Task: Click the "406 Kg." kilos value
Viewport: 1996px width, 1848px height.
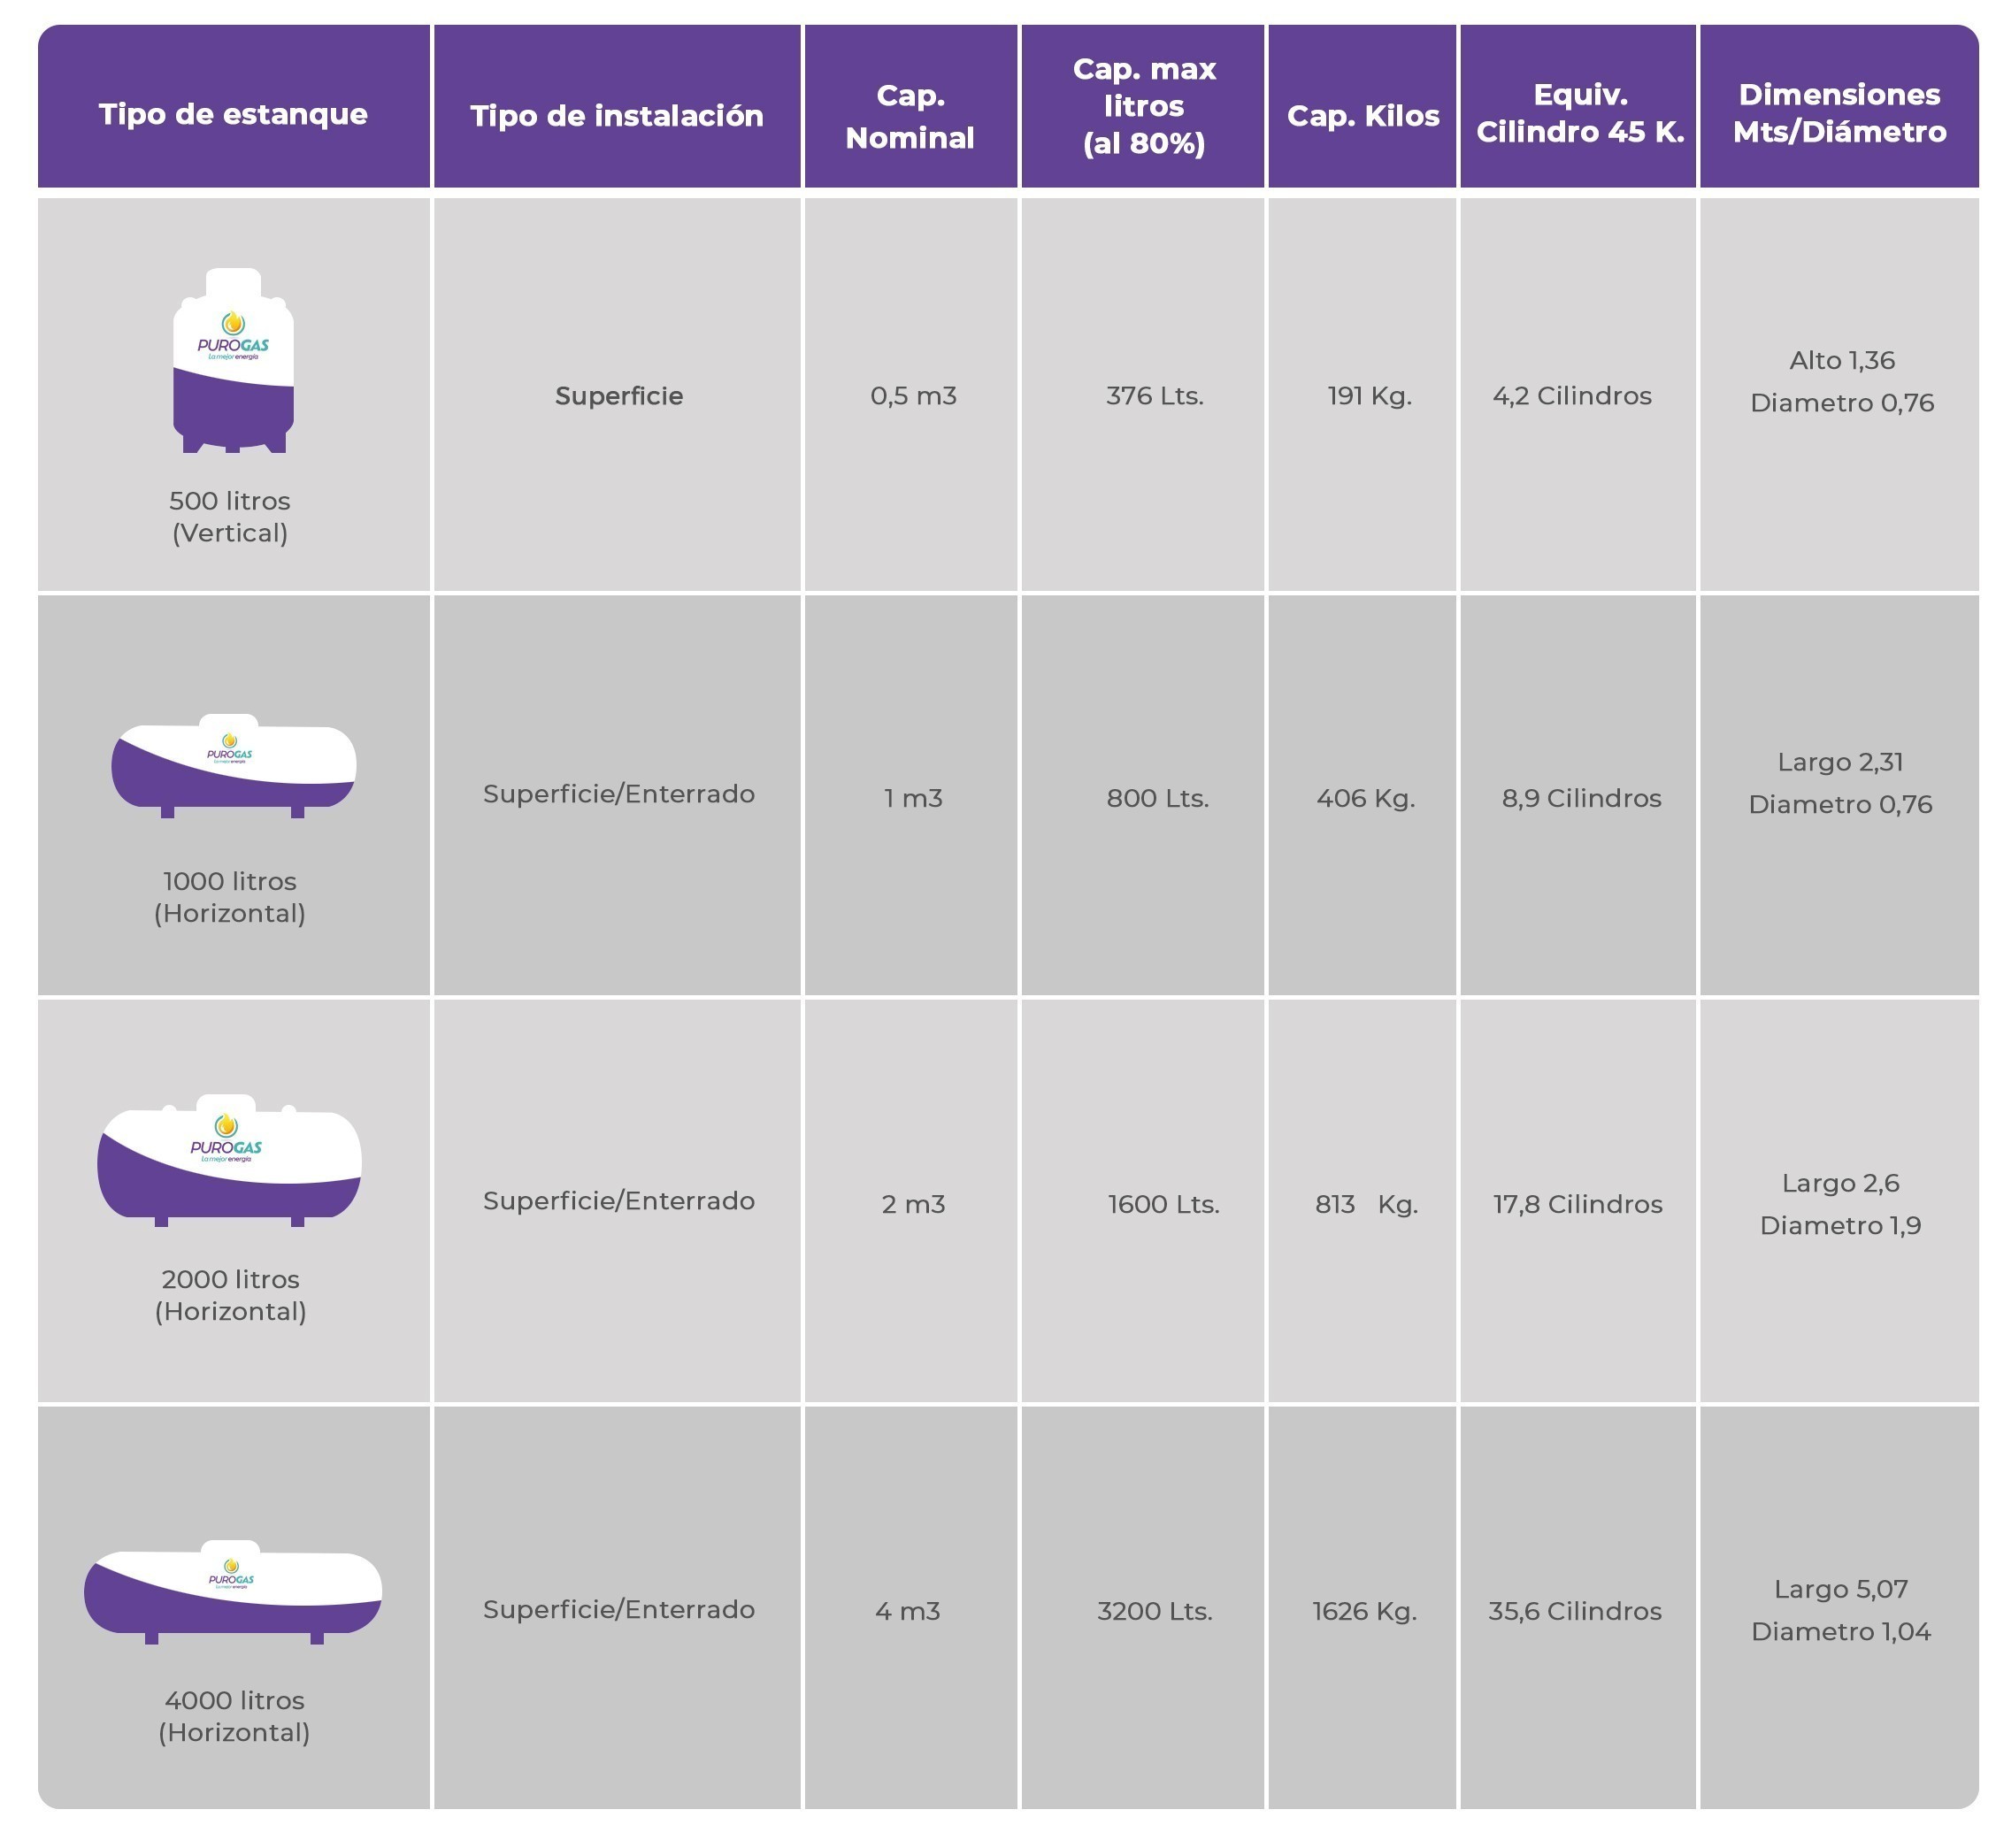Action: [1365, 799]
